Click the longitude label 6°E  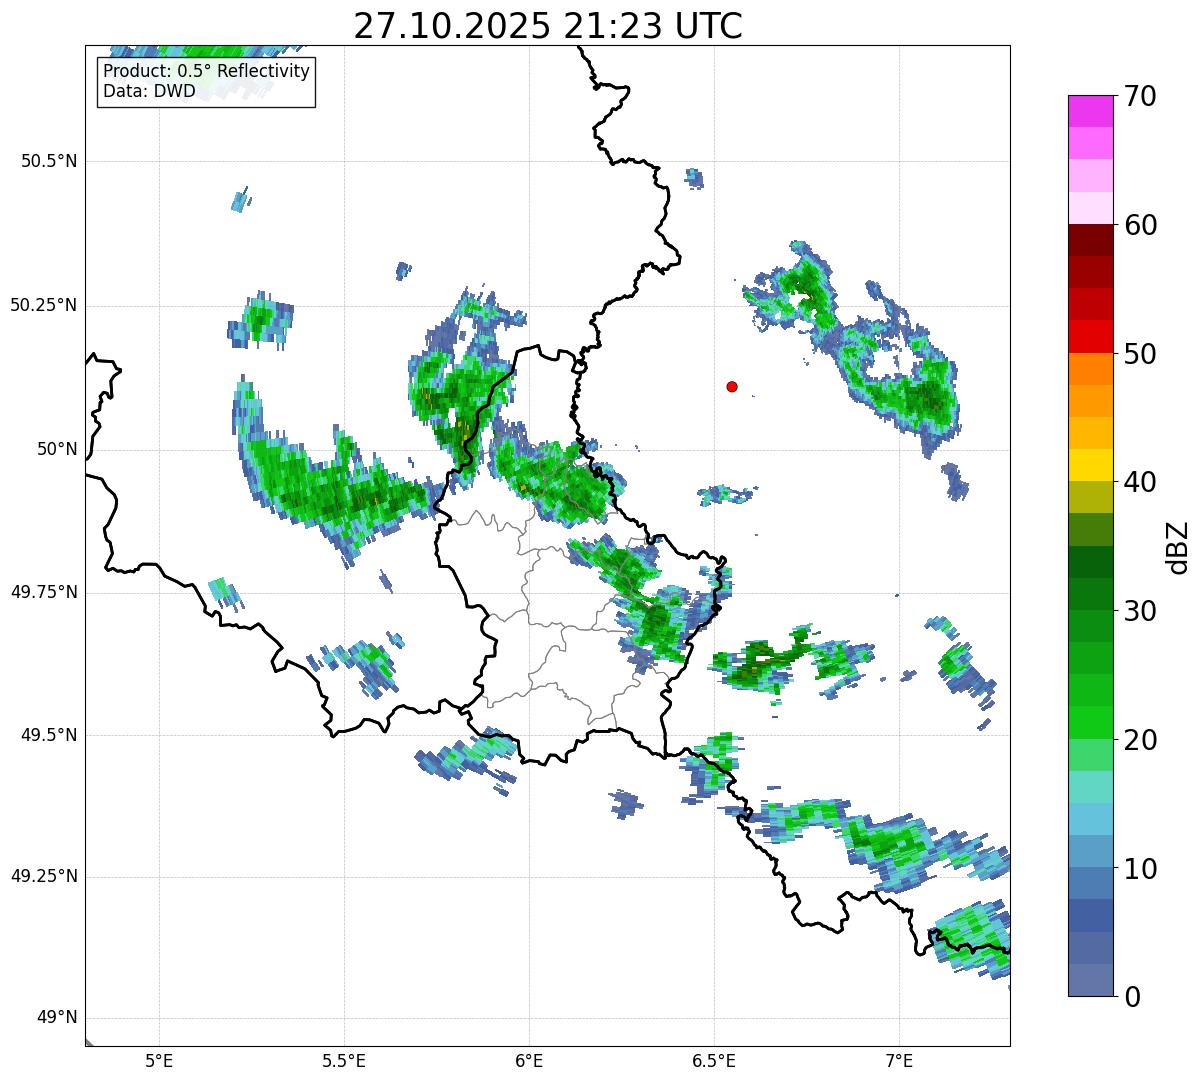(x=529, y=1060)
